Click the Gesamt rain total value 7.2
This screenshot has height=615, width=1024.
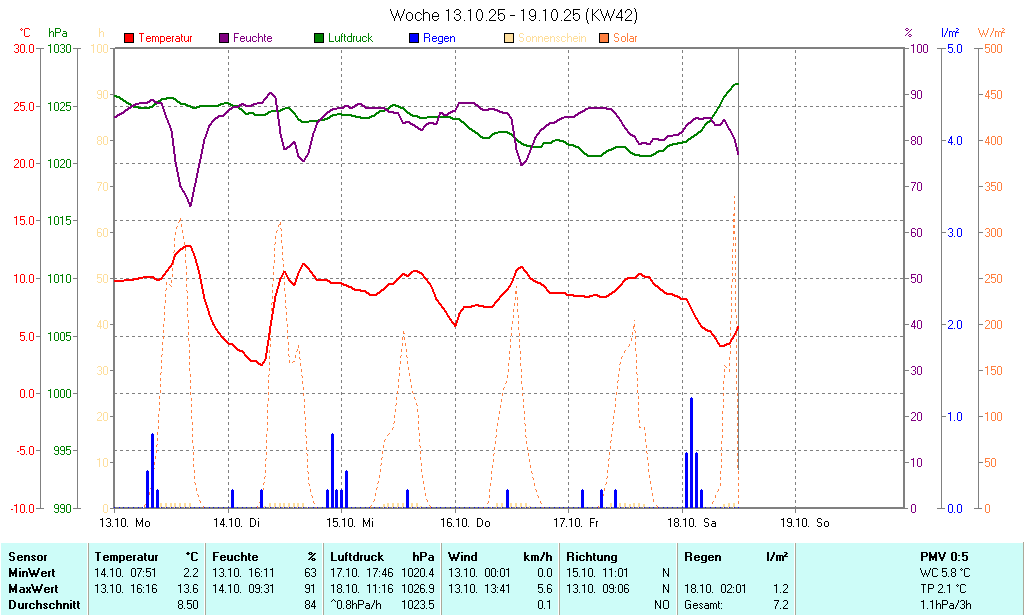(780, 604)
